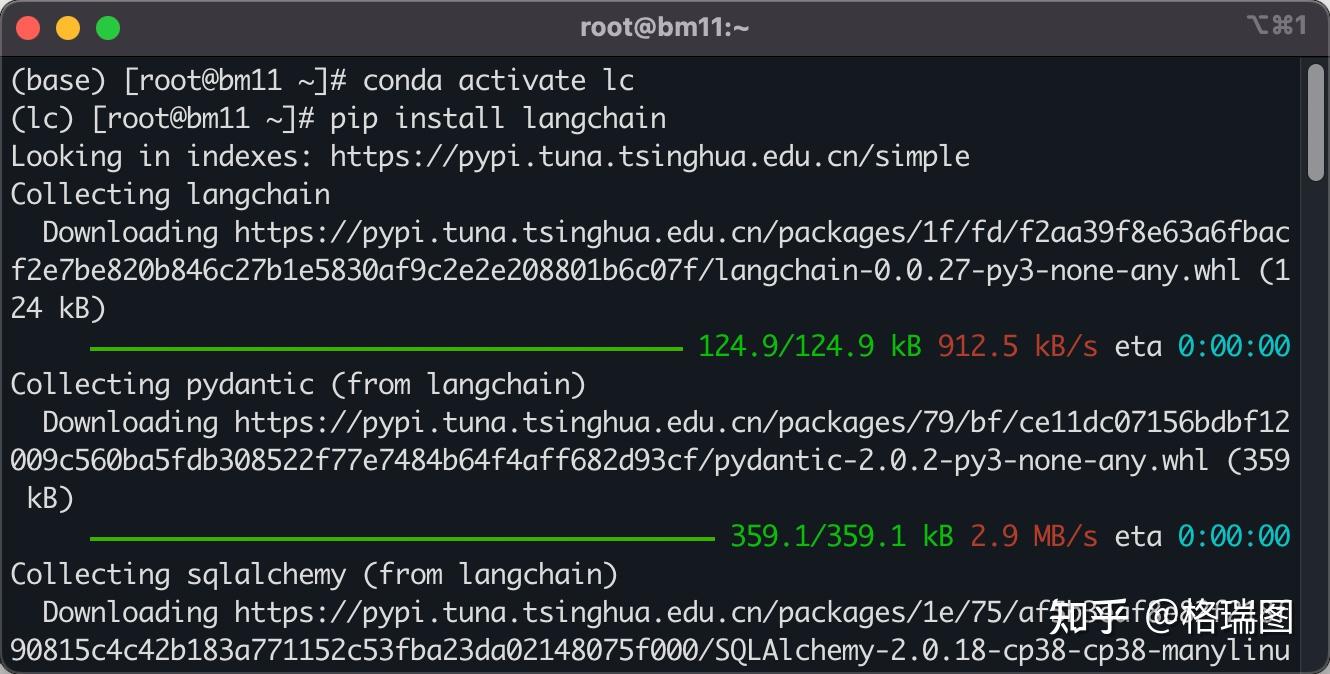
Task: Click the green fullscreen traffic light button
Action: [108, 27]
